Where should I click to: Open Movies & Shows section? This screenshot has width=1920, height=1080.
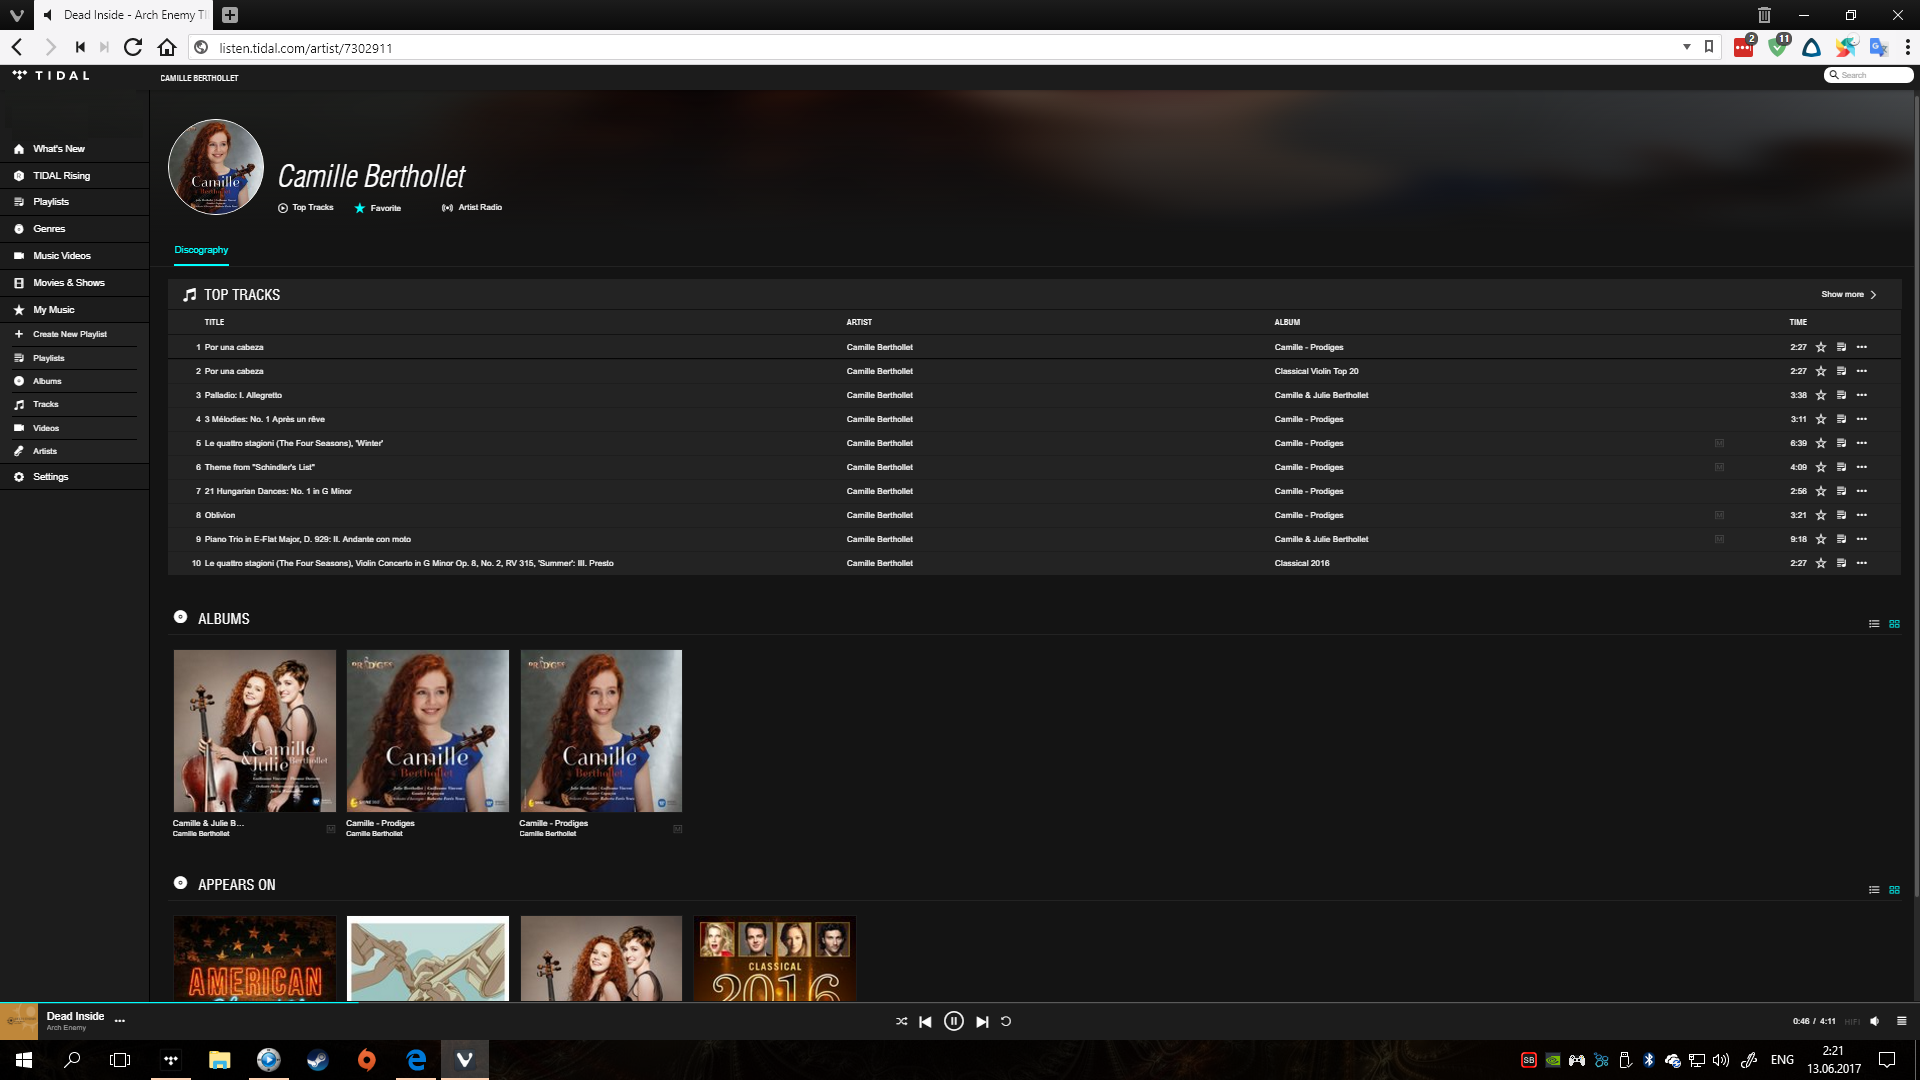point(69,283)
